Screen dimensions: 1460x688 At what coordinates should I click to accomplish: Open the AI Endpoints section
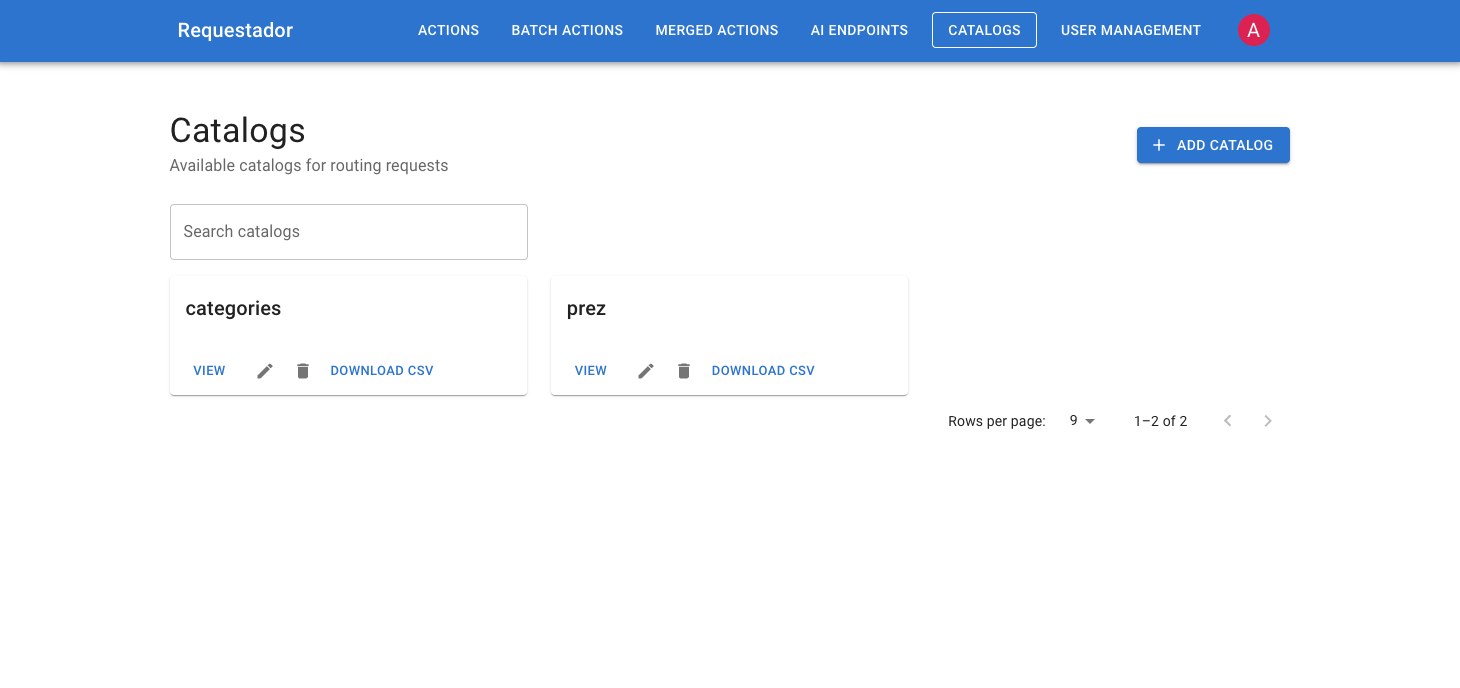point(859,30)
